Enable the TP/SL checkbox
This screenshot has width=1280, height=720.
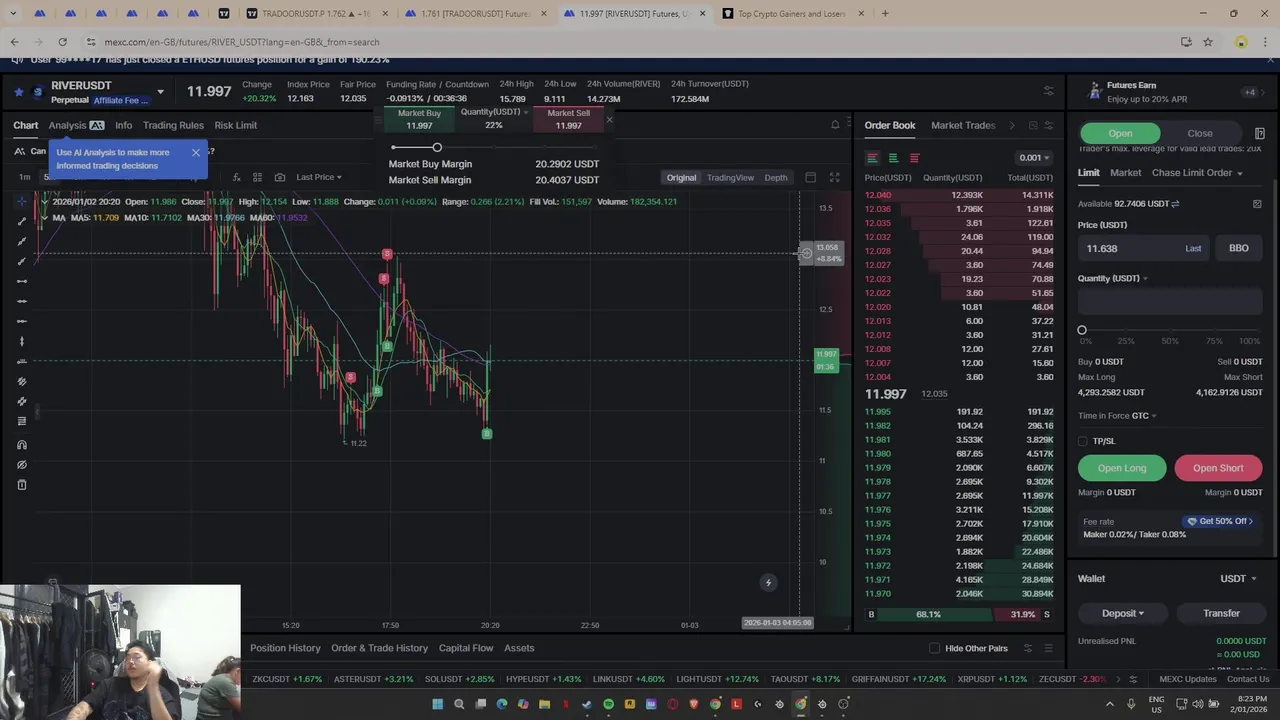(1083, 441)
